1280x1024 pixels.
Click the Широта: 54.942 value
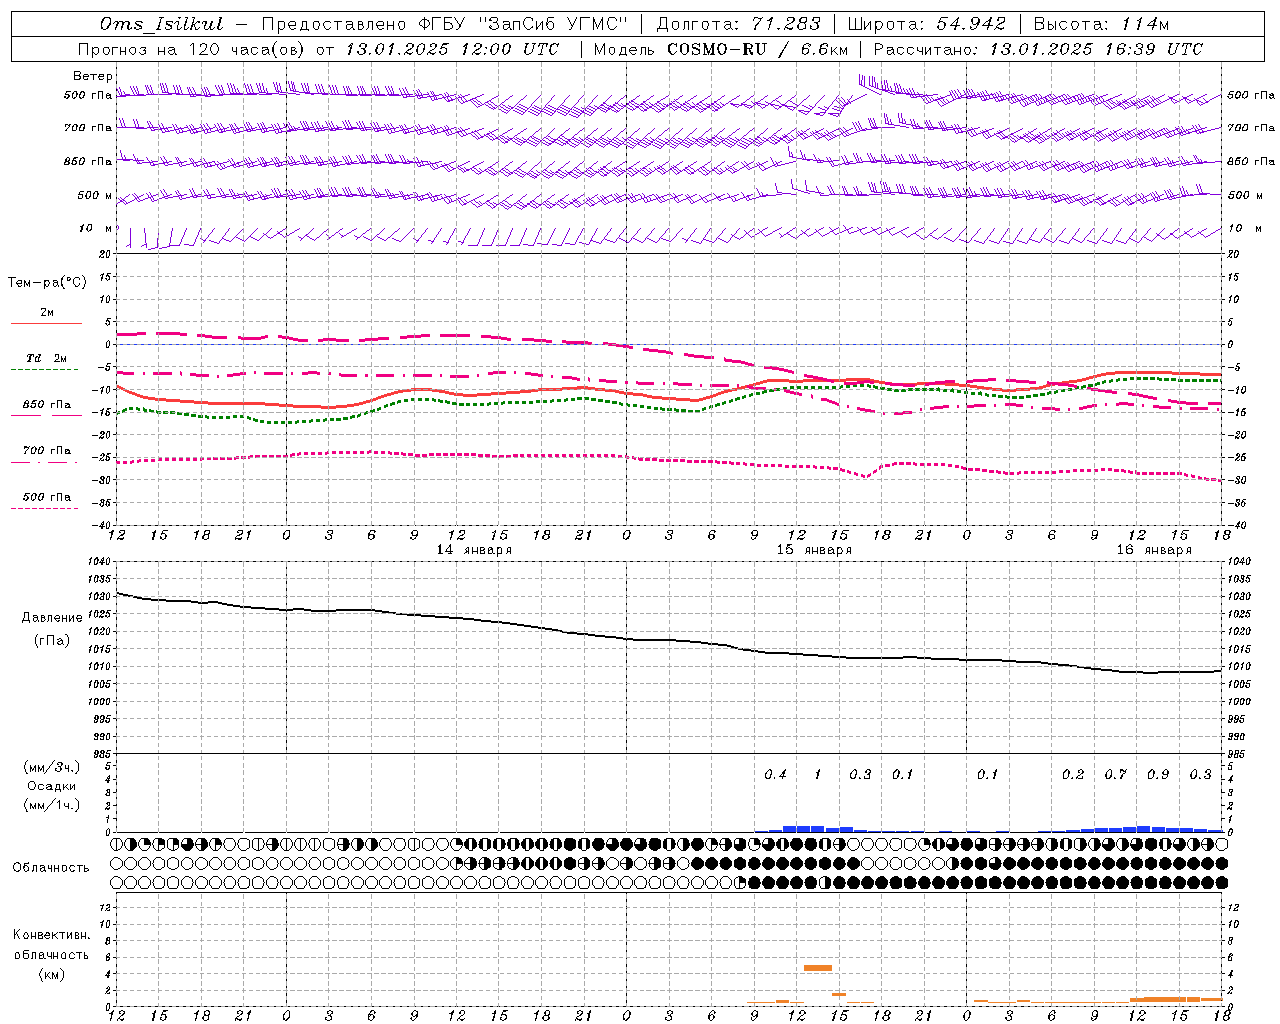926,24
